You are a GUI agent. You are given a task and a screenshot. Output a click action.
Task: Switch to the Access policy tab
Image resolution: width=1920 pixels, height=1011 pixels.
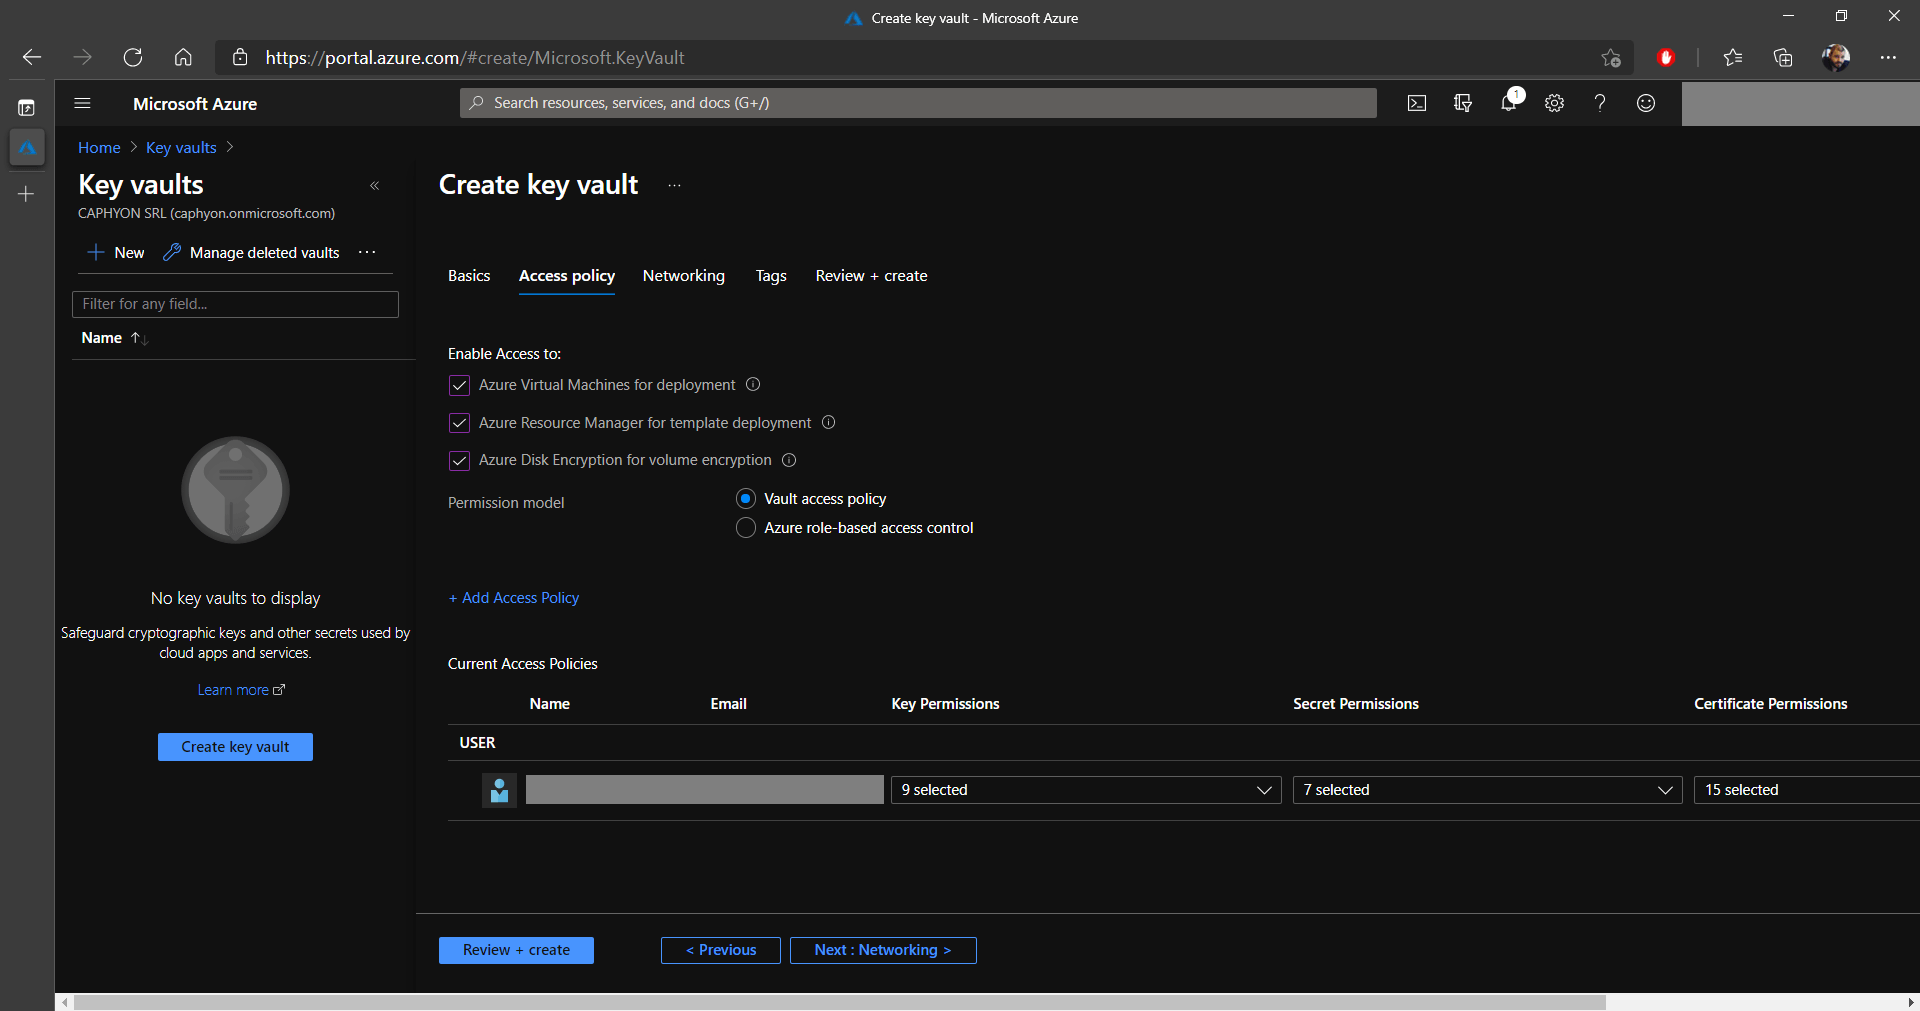pos(567,276)
